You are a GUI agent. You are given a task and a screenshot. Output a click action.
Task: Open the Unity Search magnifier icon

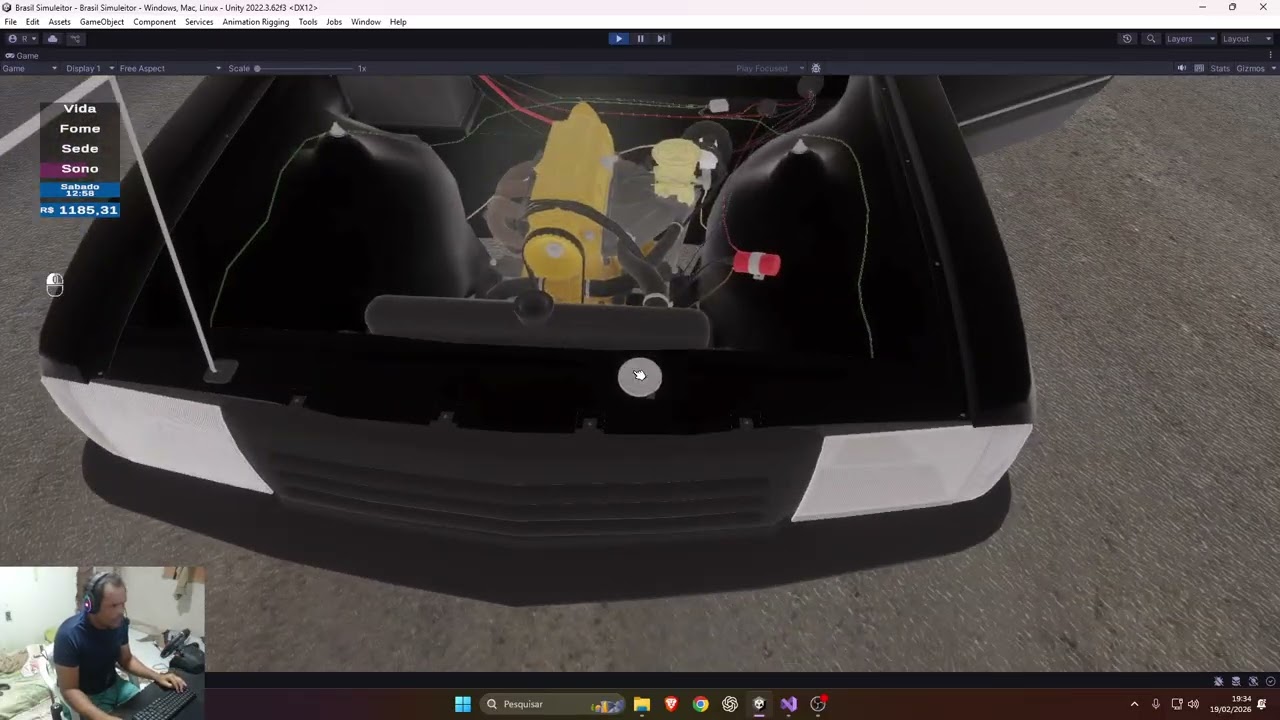pyautogui.click(x=1151, y=39)
